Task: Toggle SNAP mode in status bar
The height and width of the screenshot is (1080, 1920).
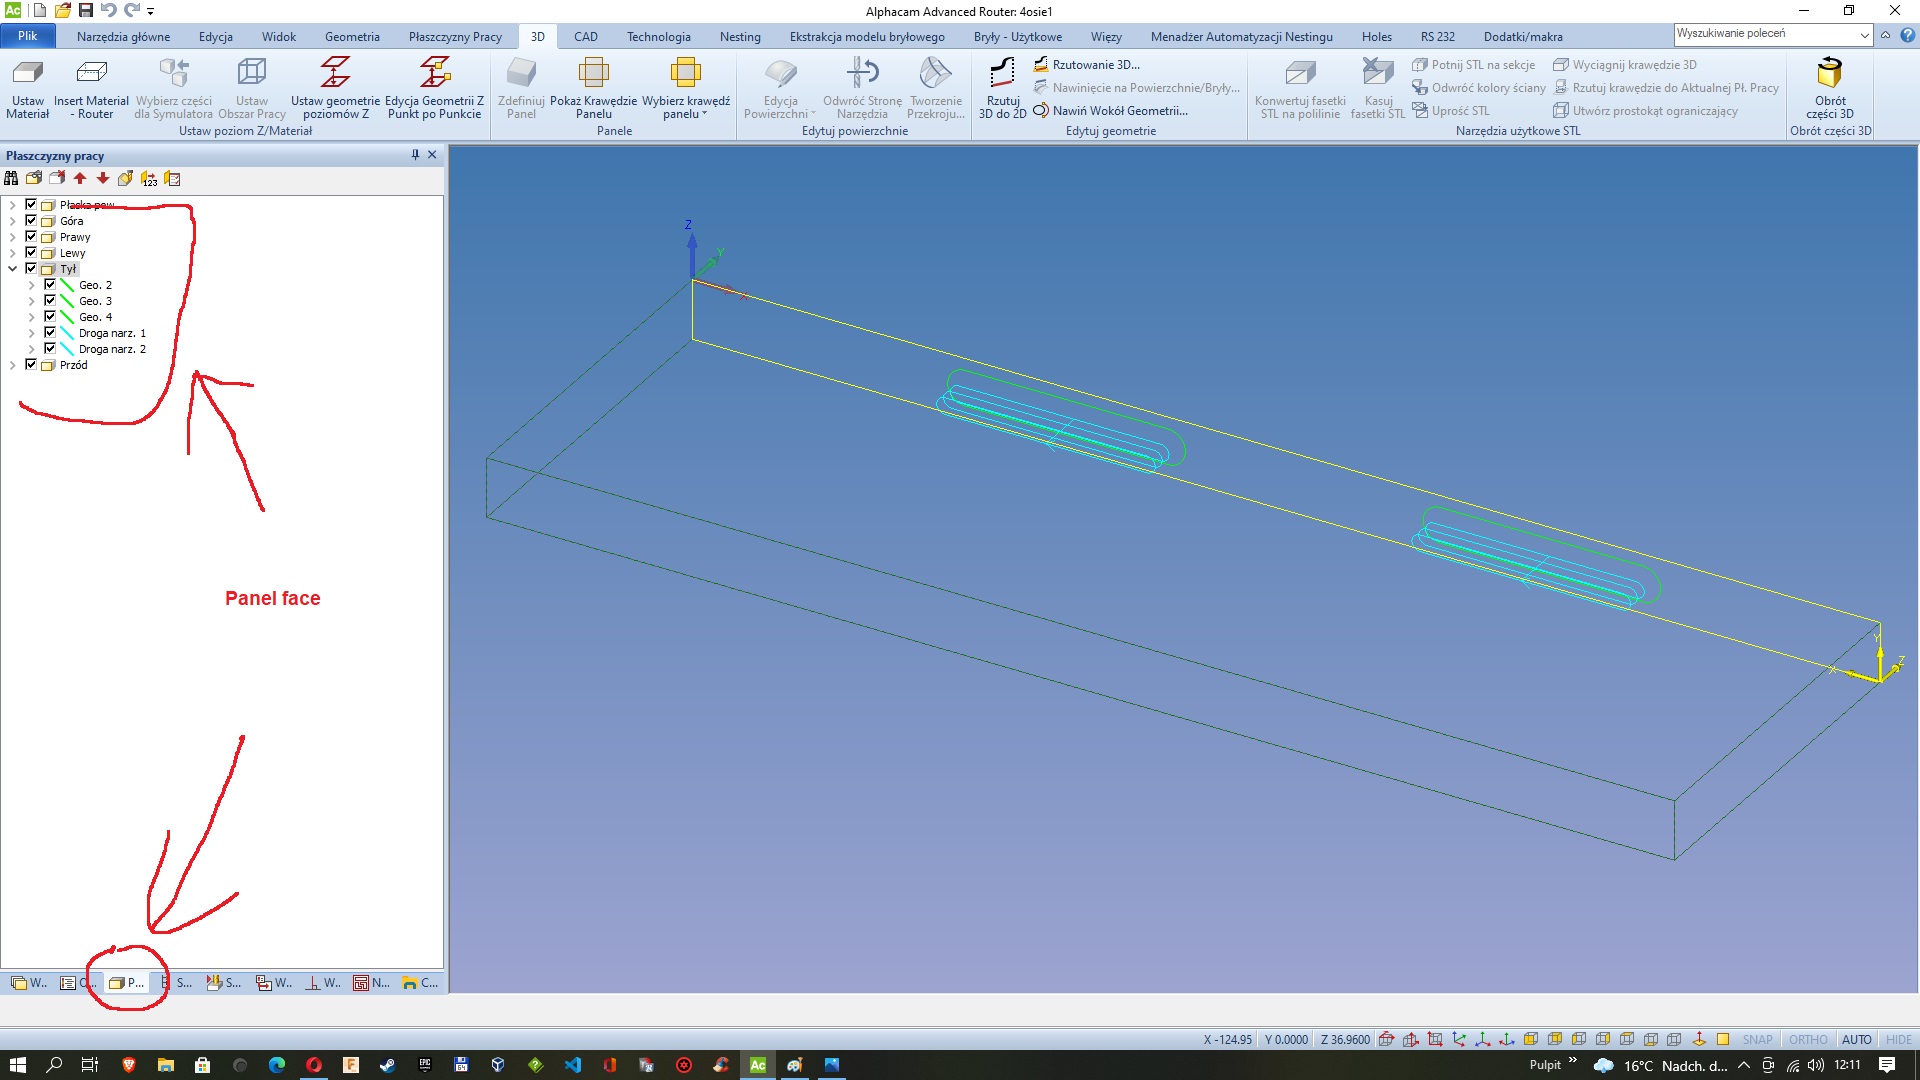Action: pos(1757,1040)
